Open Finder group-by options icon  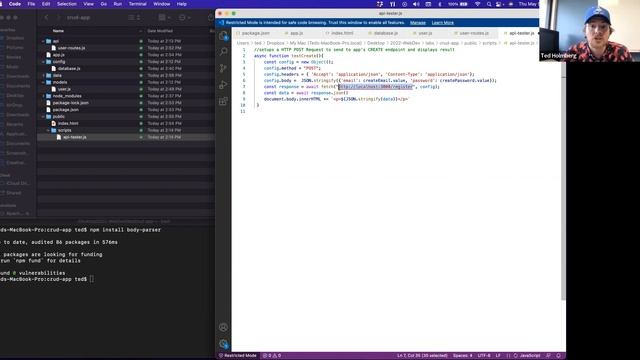[x=164, y=18]
